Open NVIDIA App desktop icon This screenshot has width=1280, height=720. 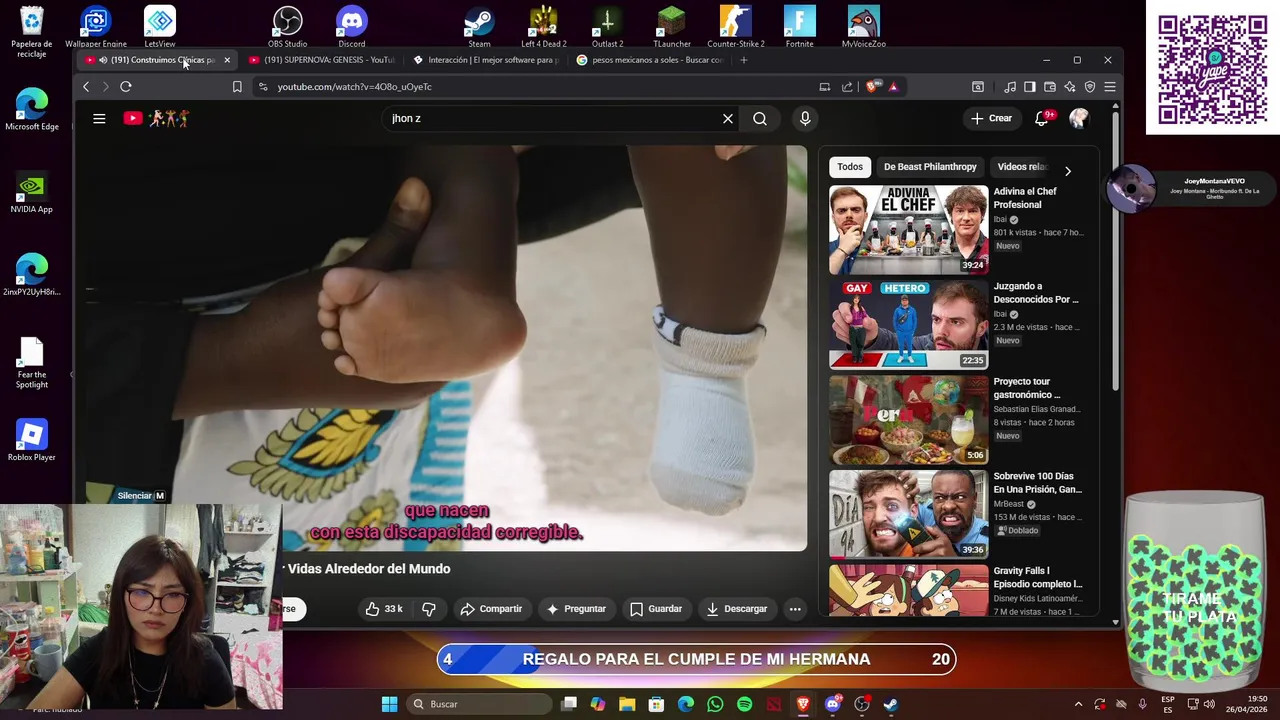pyautogui.click(x=32, y=192)
